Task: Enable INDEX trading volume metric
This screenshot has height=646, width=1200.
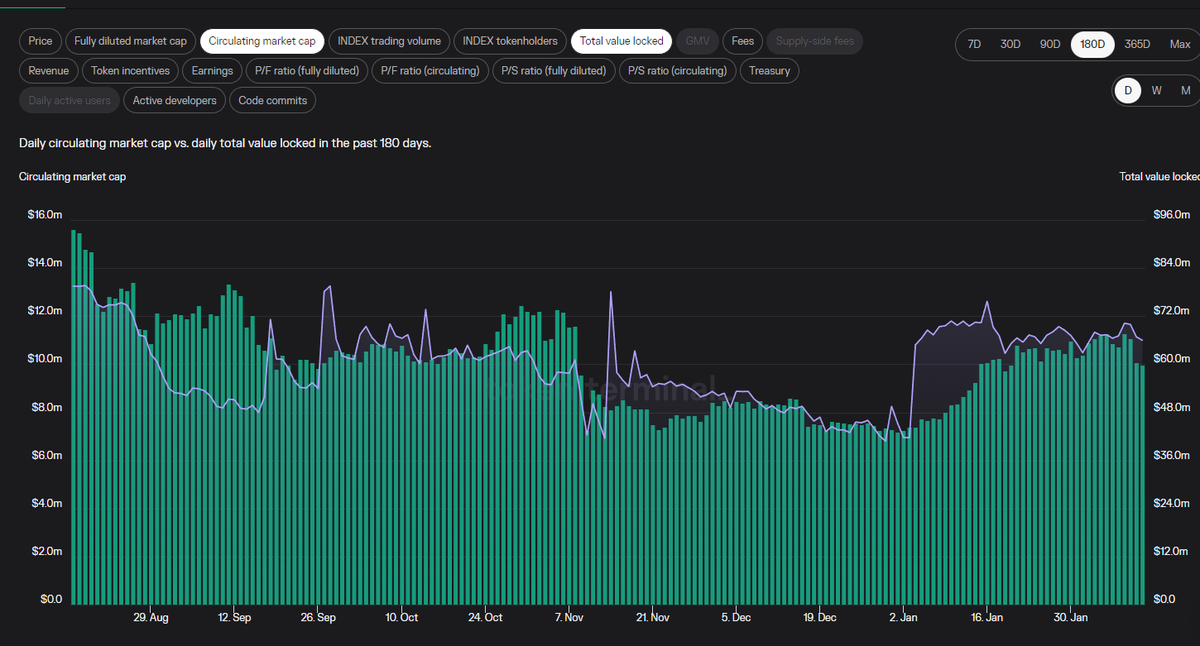Action: (x=389, y=41)
